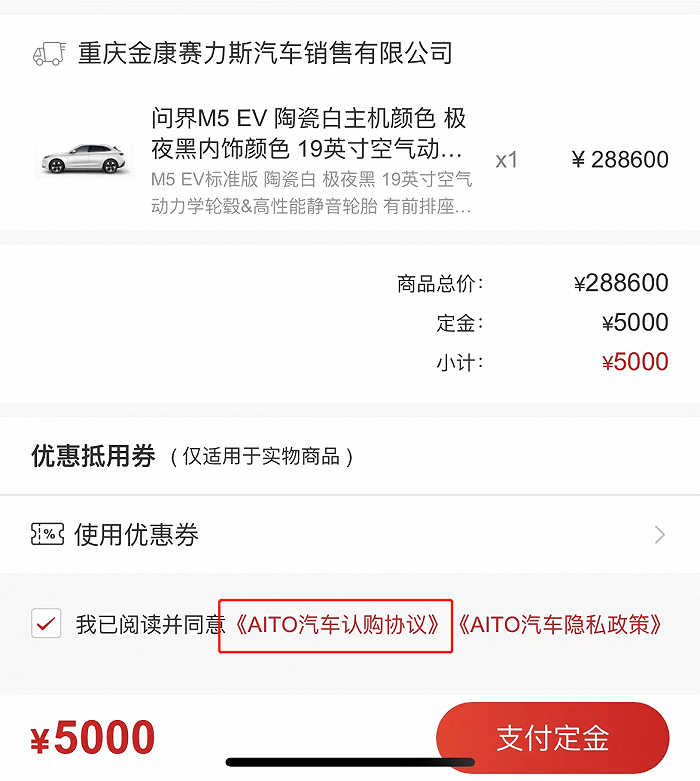This screenshot has height=781, width=700.
Task: Select the 使用优惠券 row label
Action: pos(136,535)
